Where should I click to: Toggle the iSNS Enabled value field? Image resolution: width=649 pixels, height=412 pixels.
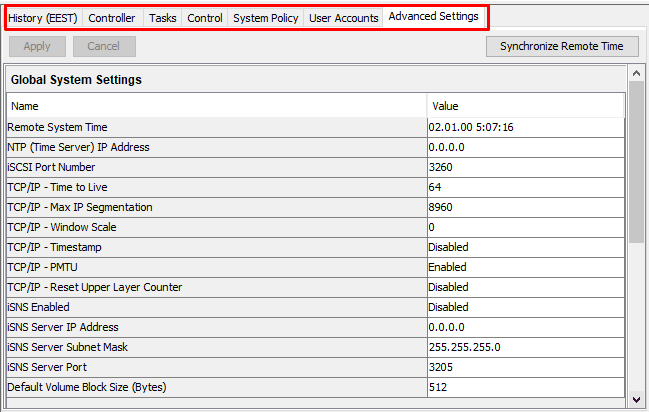(x=524, y=307)
